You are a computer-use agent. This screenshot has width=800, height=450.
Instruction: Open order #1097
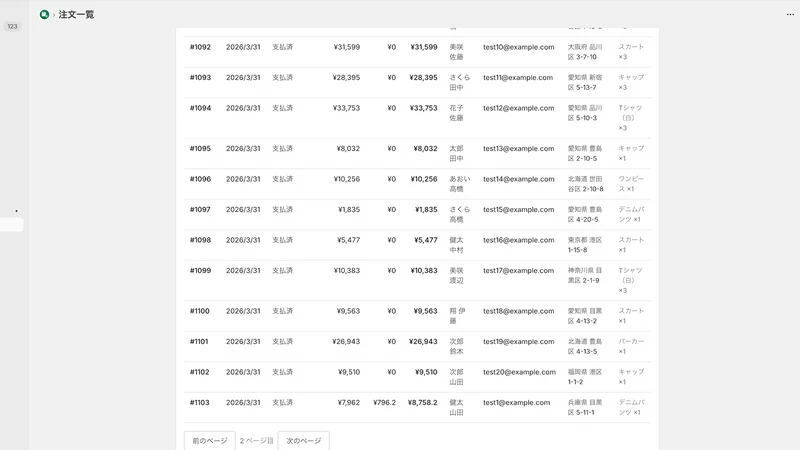point(200,210)
